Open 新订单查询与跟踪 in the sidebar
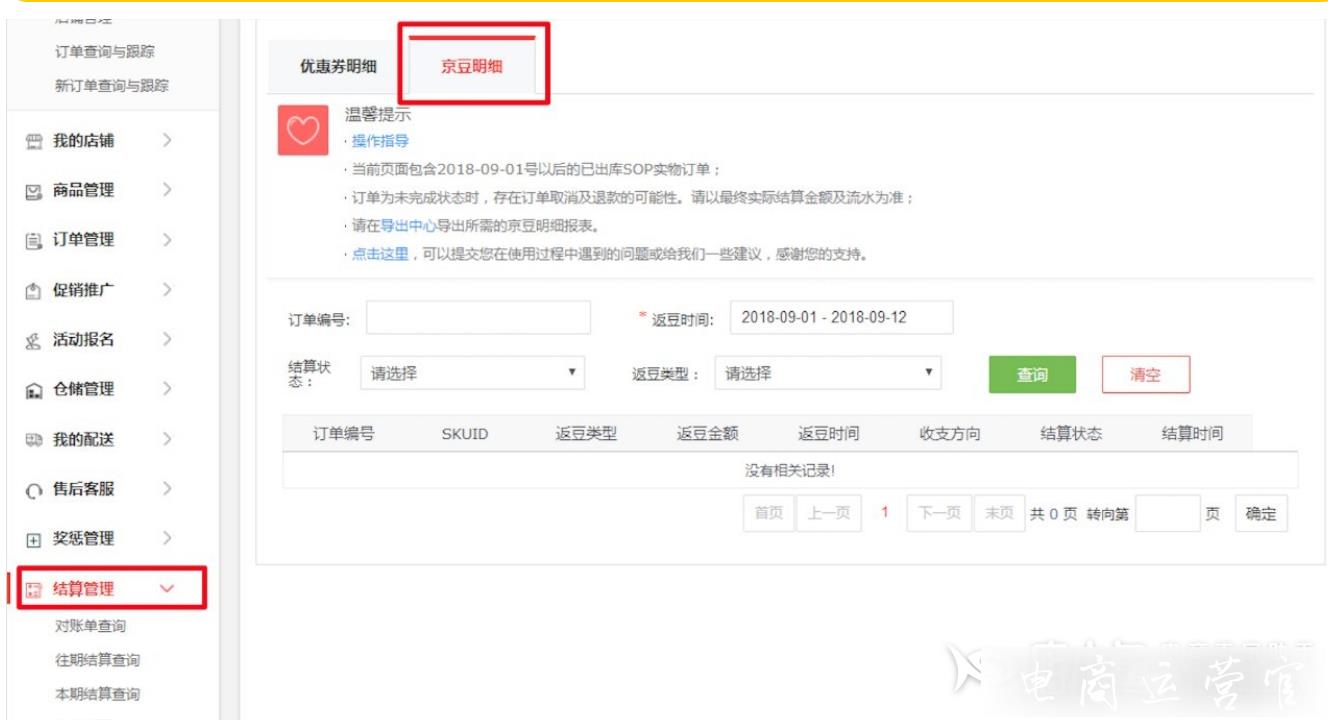 [112, 86]
